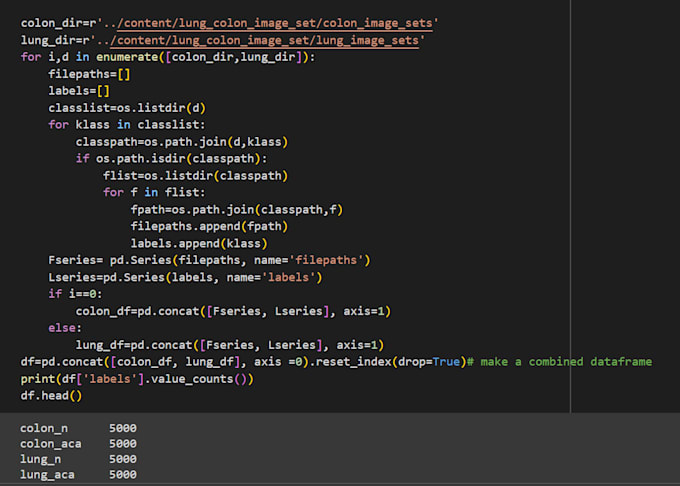Click the colon_dir path link
Screen dimensions: 680x486
275,23
